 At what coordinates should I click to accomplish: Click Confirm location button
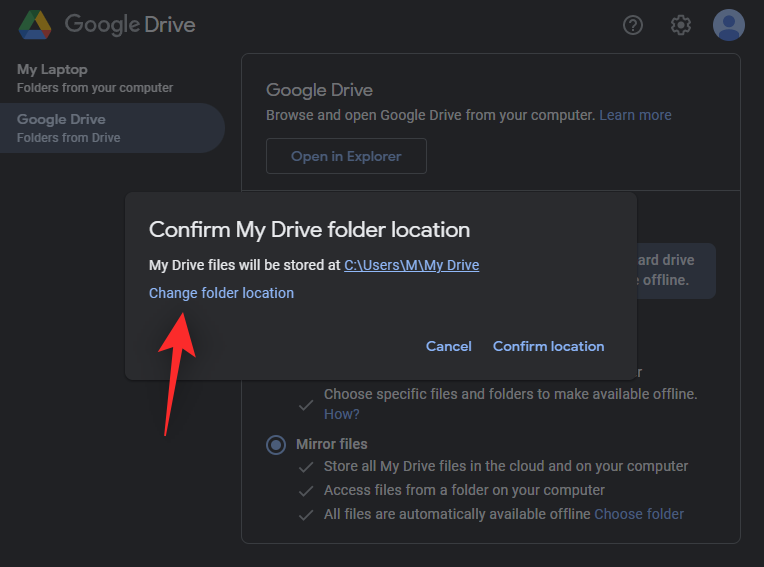[x=548, y=346]
